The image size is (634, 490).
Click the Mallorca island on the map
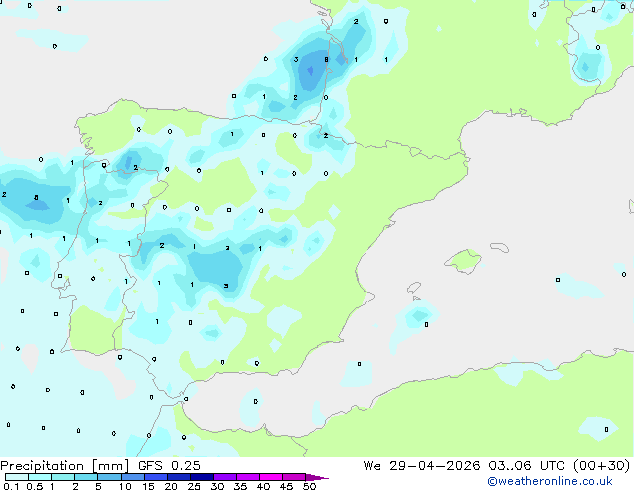tap(463, 261)
